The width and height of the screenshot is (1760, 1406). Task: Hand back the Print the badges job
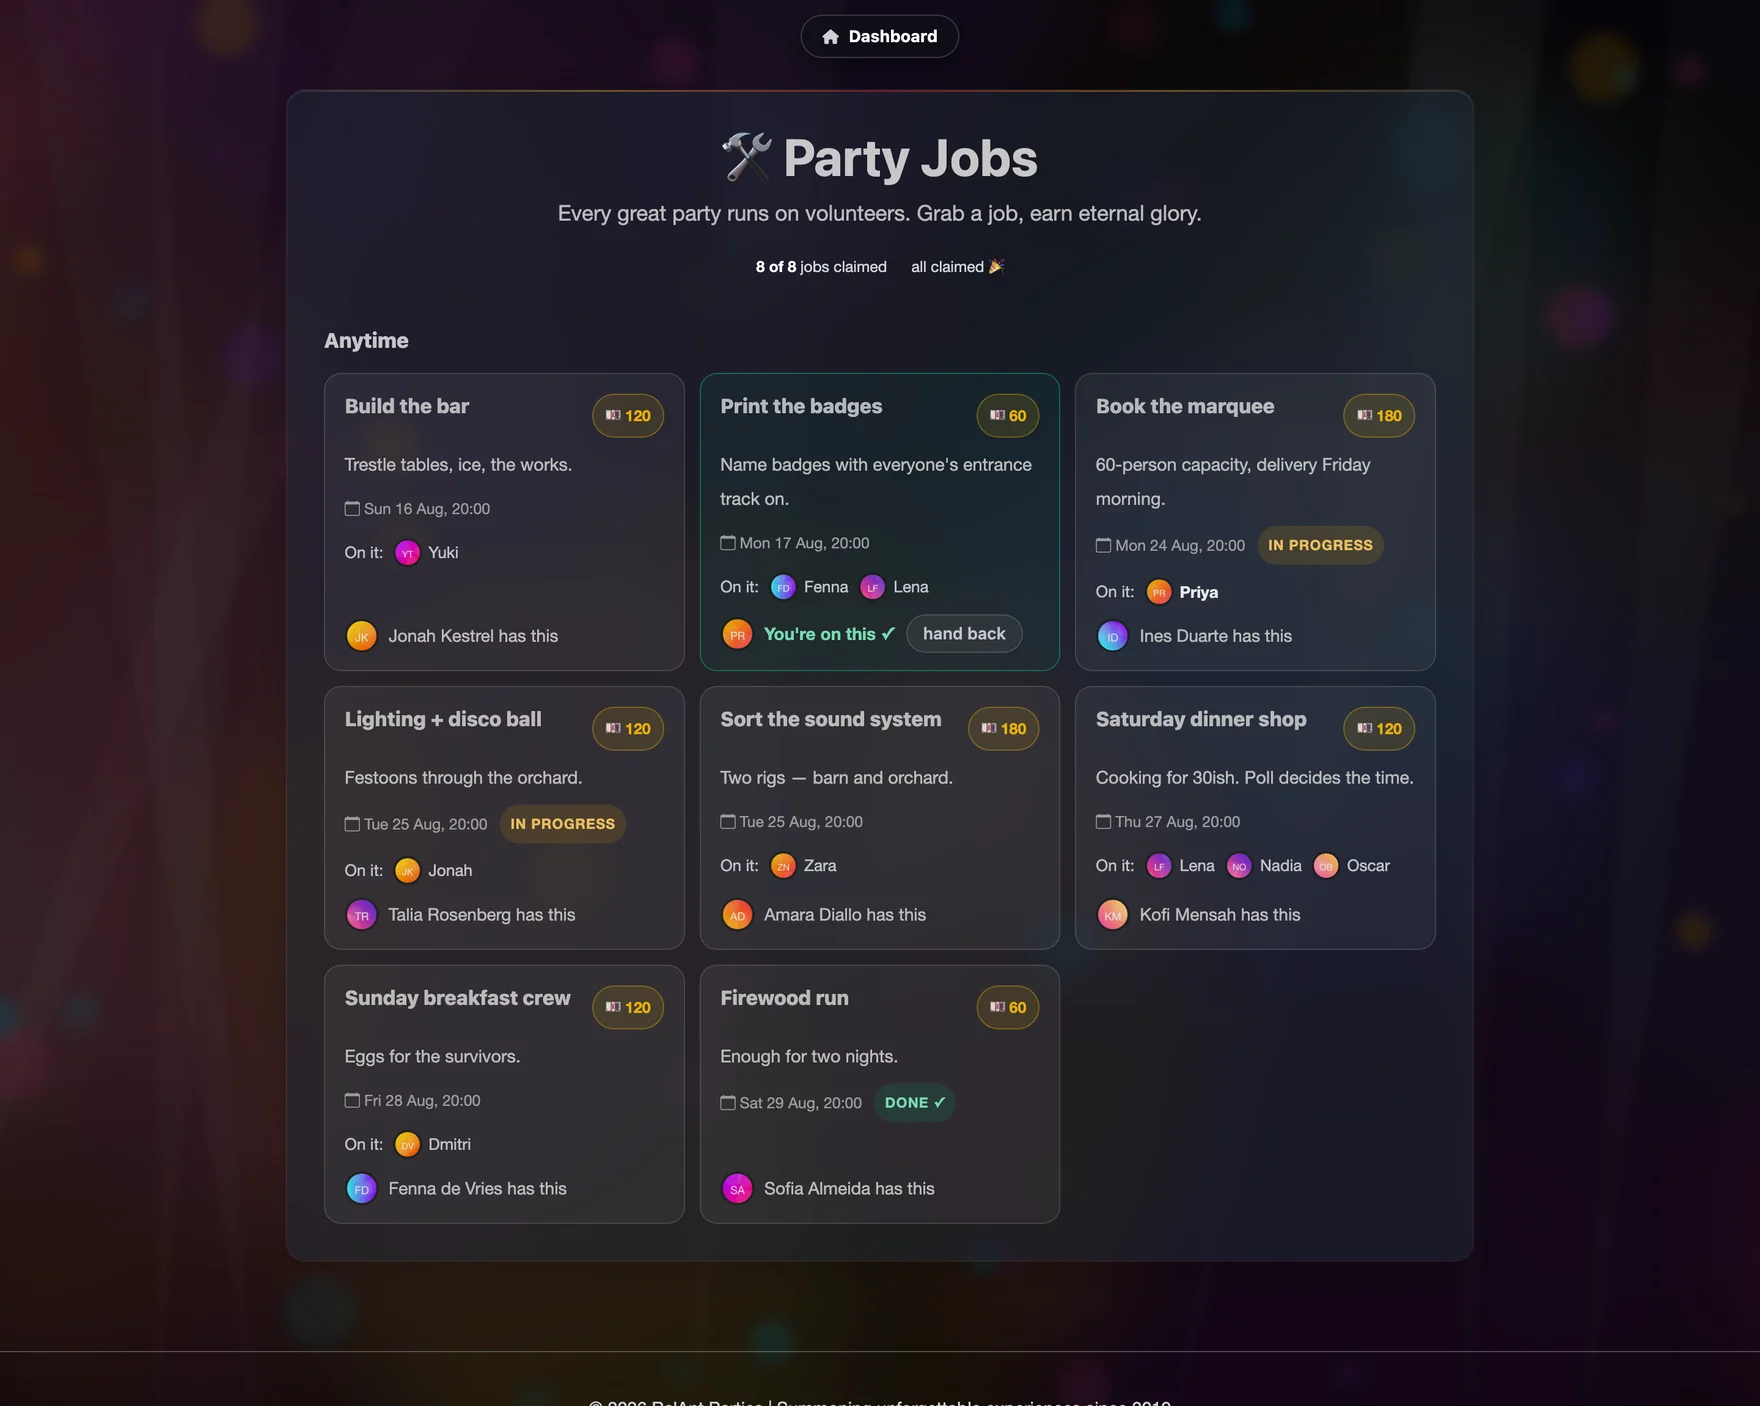pos(964,634)
